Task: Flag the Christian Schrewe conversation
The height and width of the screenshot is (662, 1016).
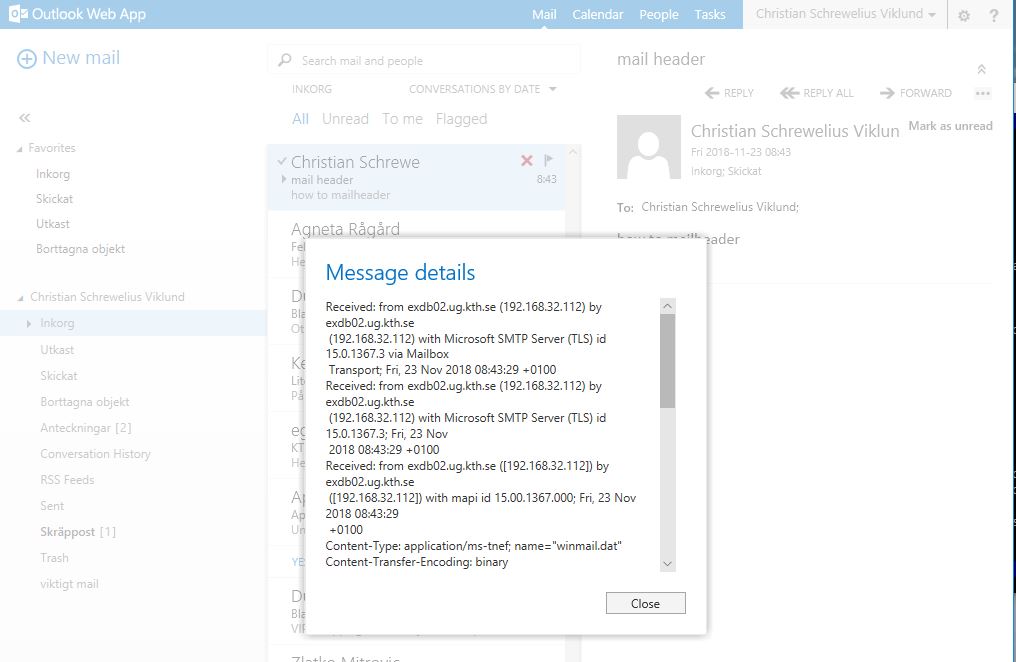Action: pyautogui.click(x=549, y=160)
